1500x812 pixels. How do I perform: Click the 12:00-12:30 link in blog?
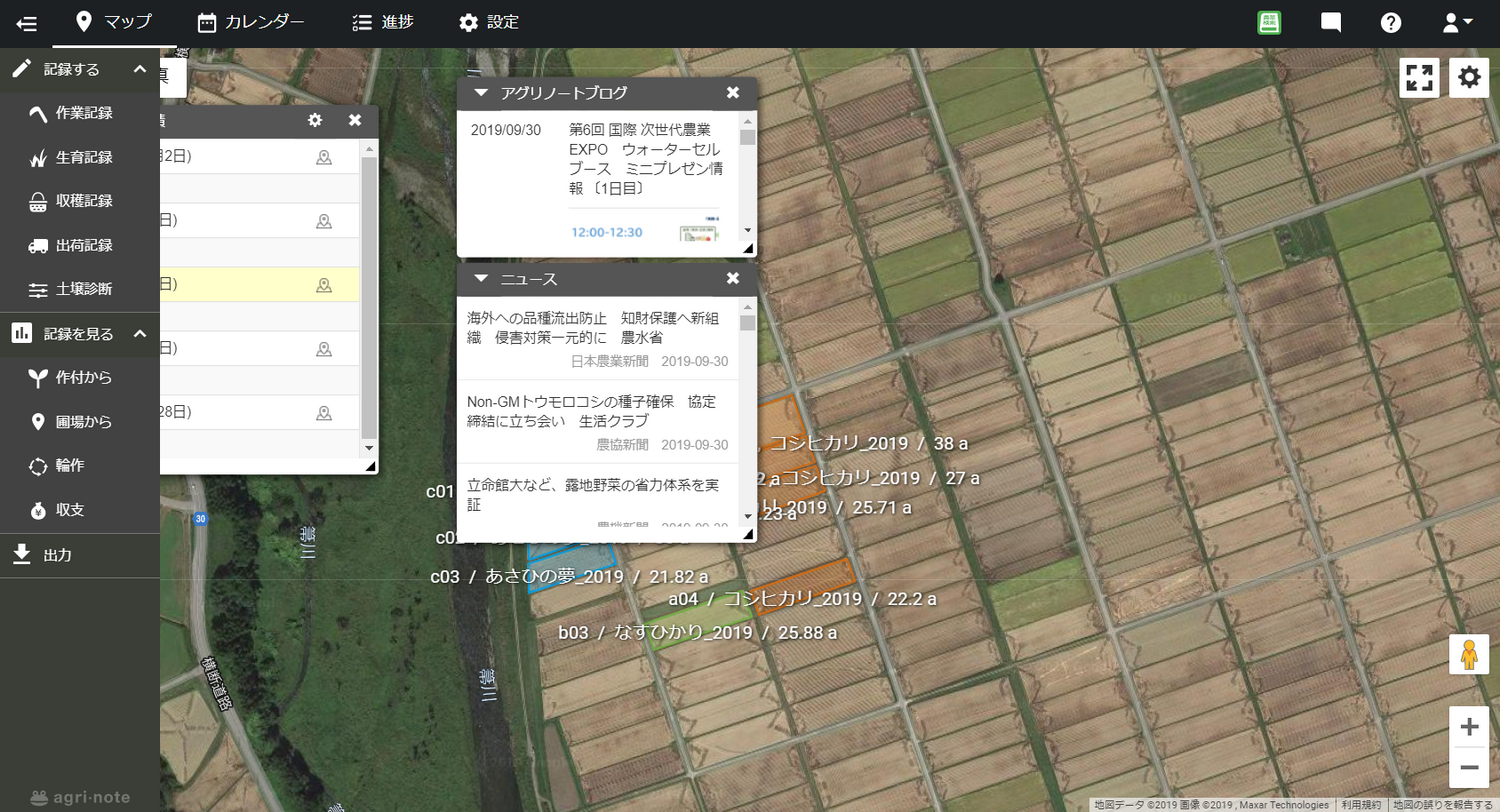tap(607, 232)
